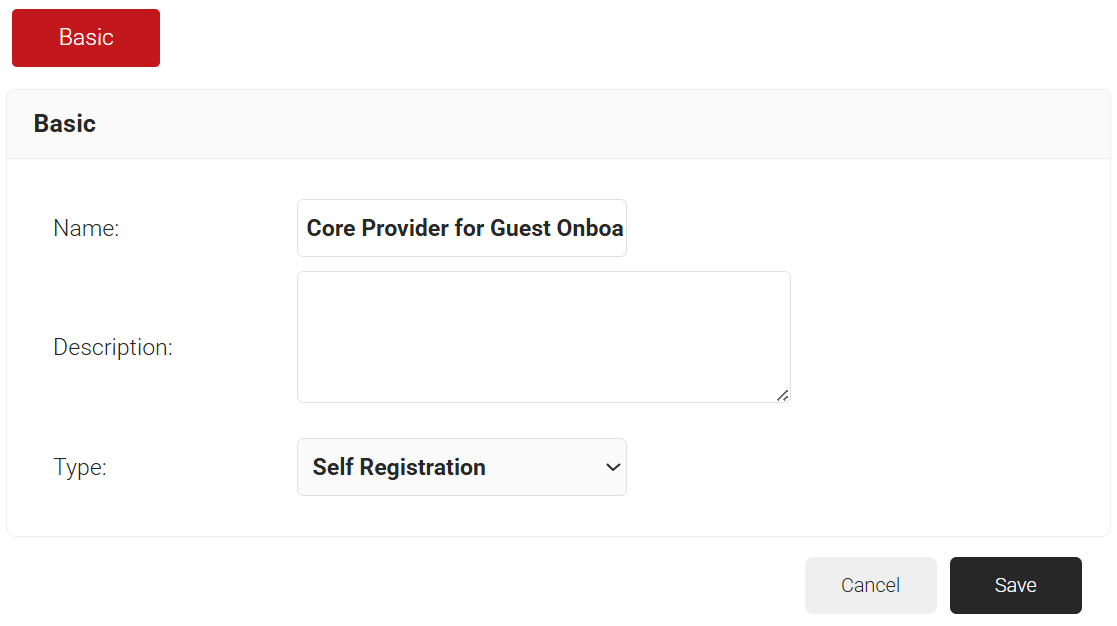Click the Description textarea resize handle
Image resolution: width=1117 pixels, height=626 pixels.
point(783,395)
